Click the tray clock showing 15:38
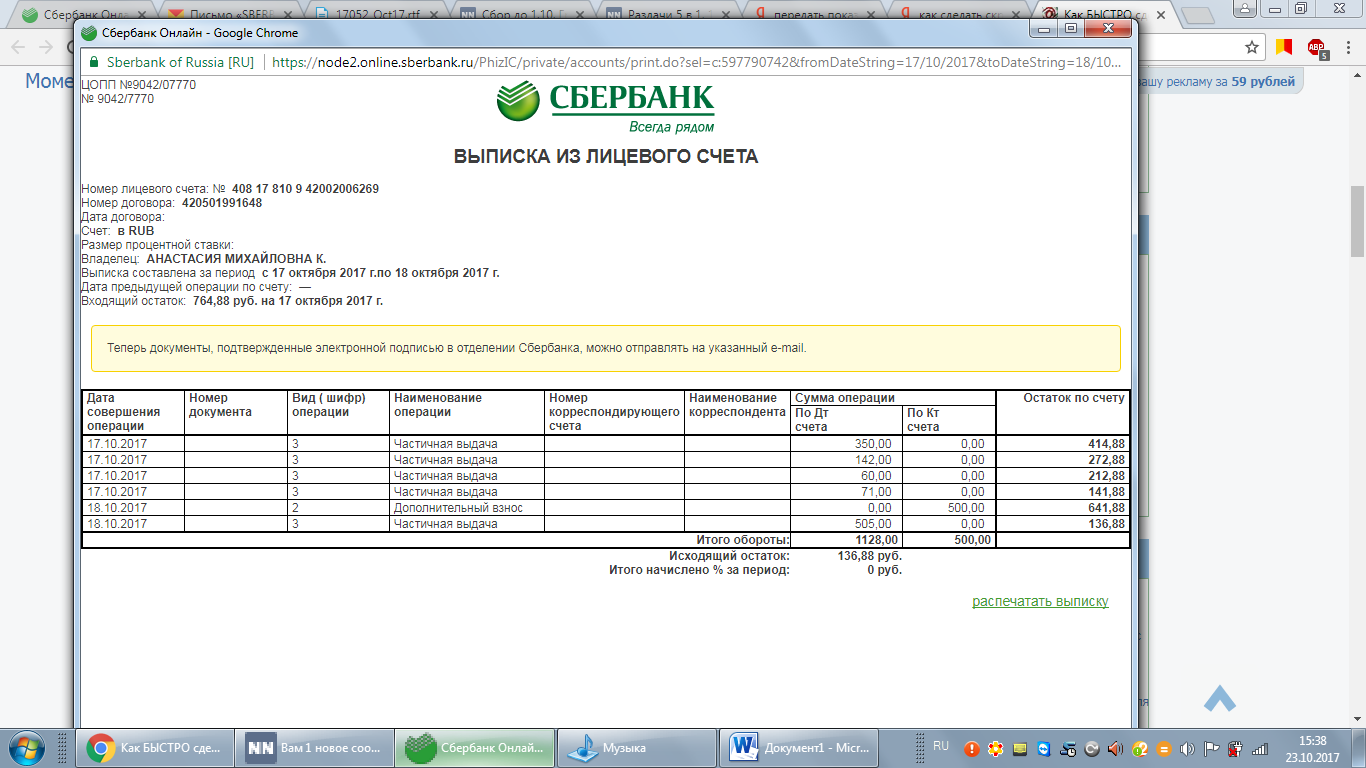This screenshot has width=1366, height=768. [x=1312, y=748]
